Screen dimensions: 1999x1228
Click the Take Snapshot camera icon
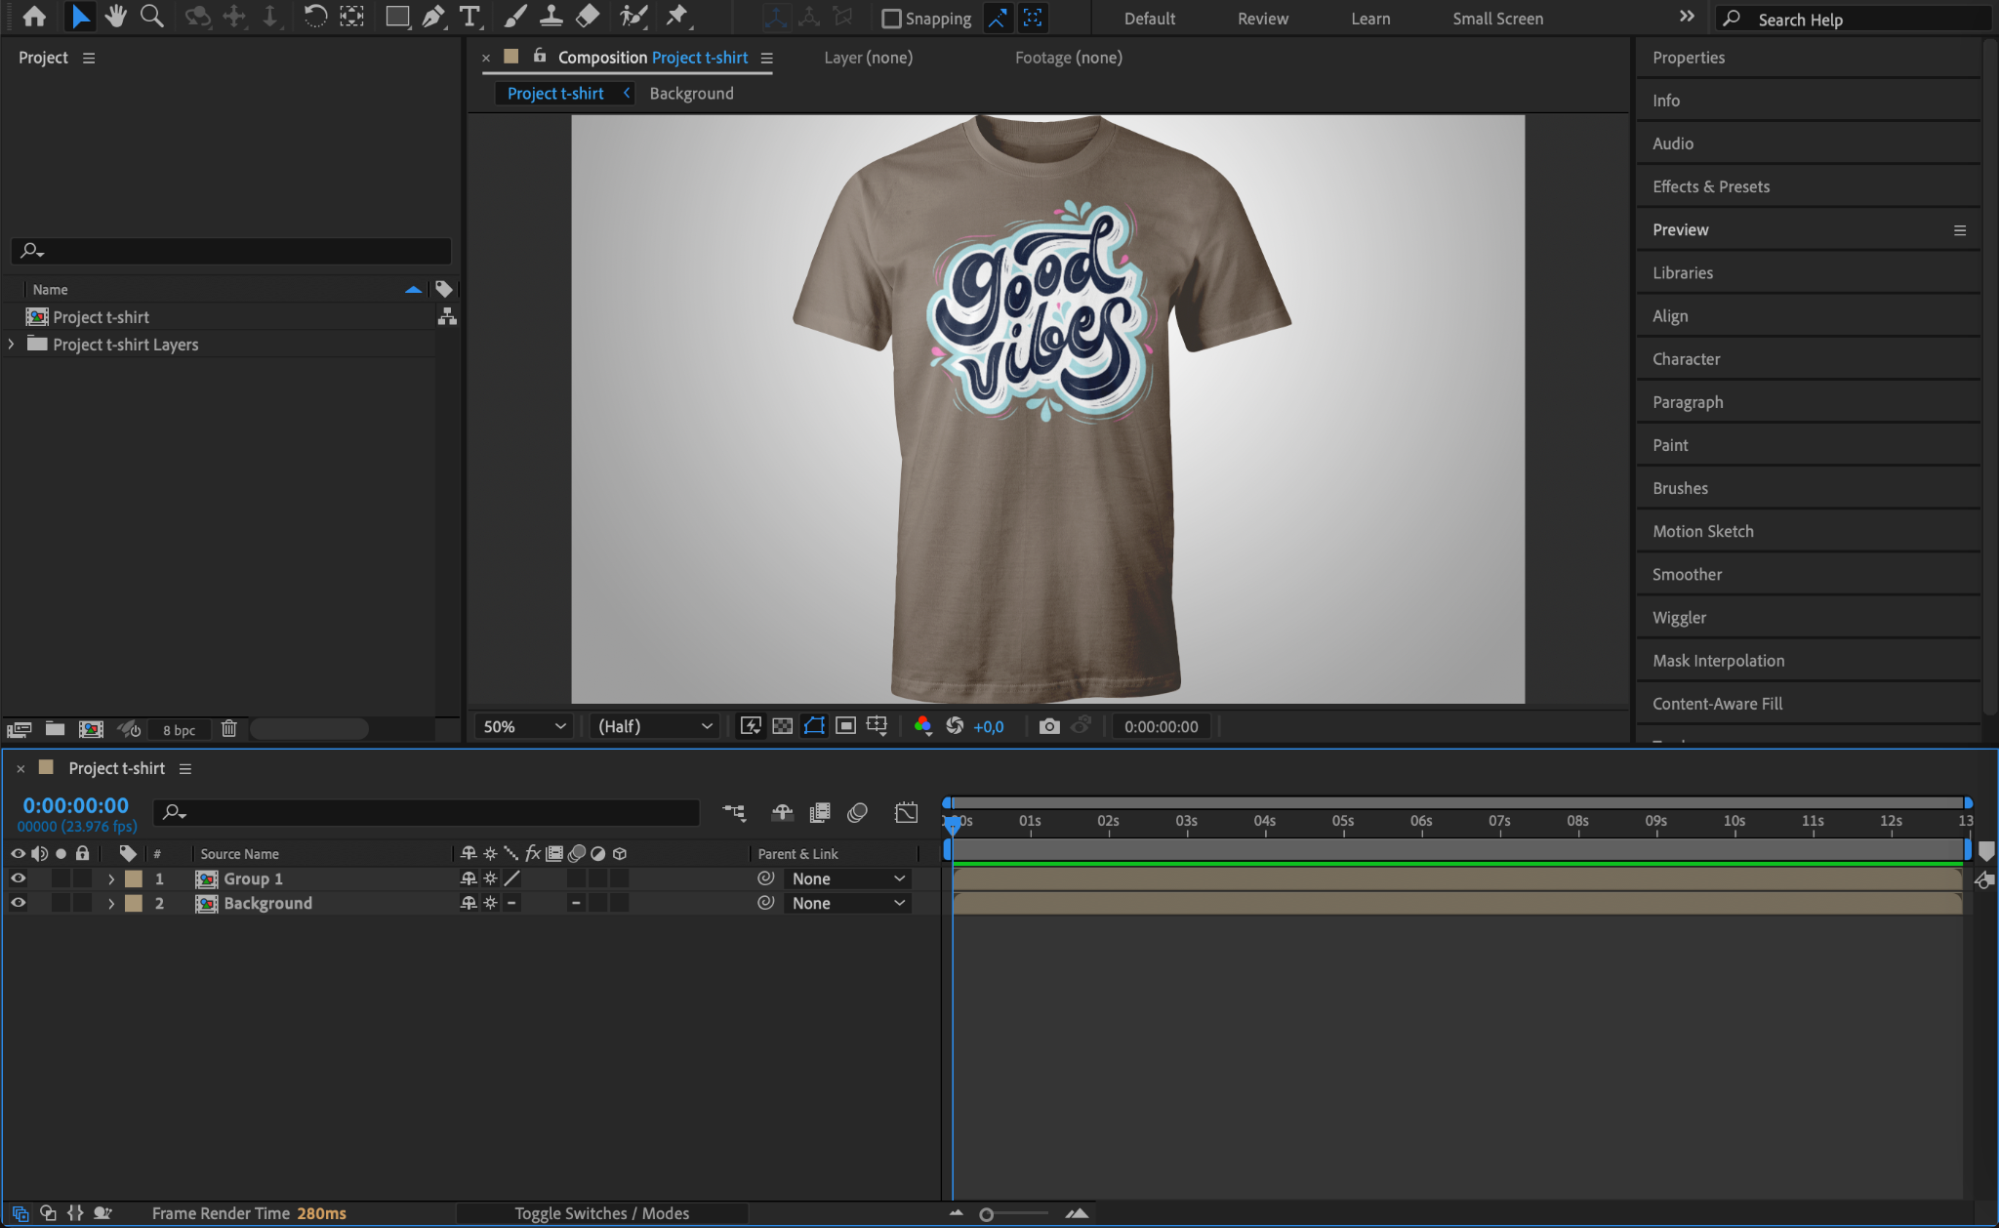pyautogui.click(x=1049, y=726)
